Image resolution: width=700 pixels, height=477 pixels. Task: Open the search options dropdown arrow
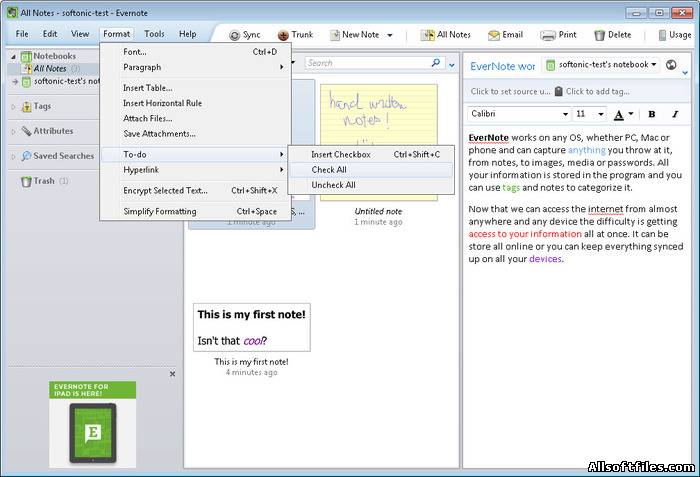(452, 65)
